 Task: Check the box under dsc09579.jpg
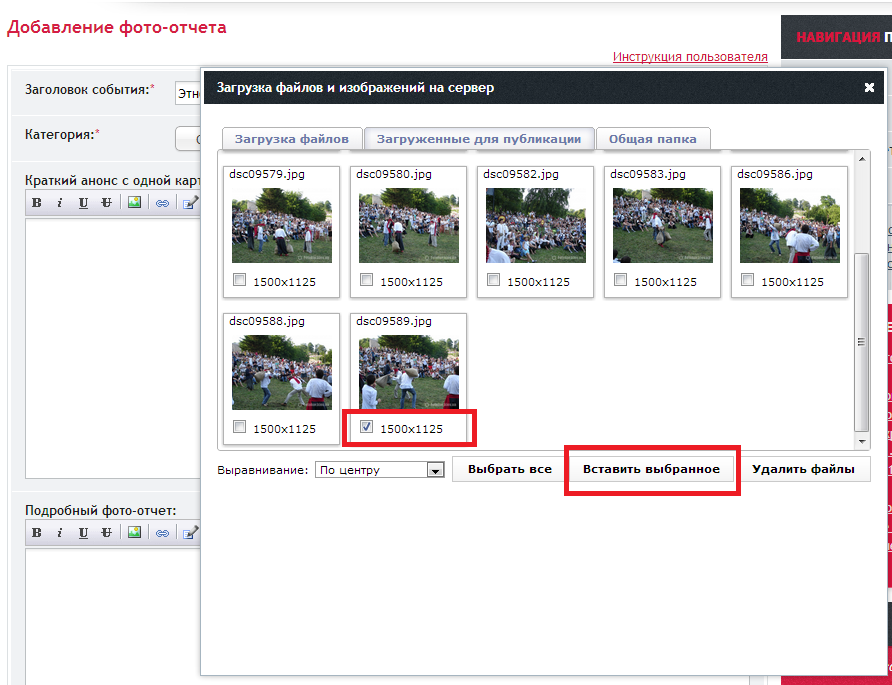pyautogui.click(x=239, y=281)
